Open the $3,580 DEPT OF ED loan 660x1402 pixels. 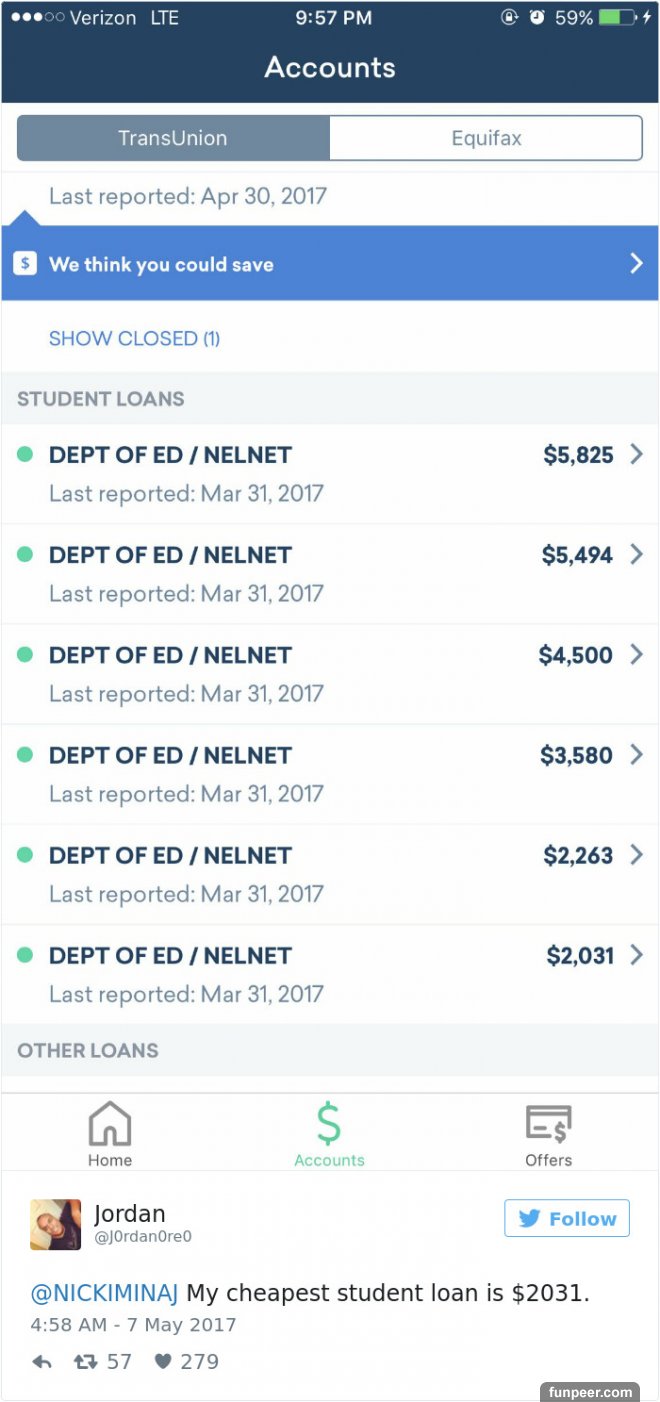[300, 774]
